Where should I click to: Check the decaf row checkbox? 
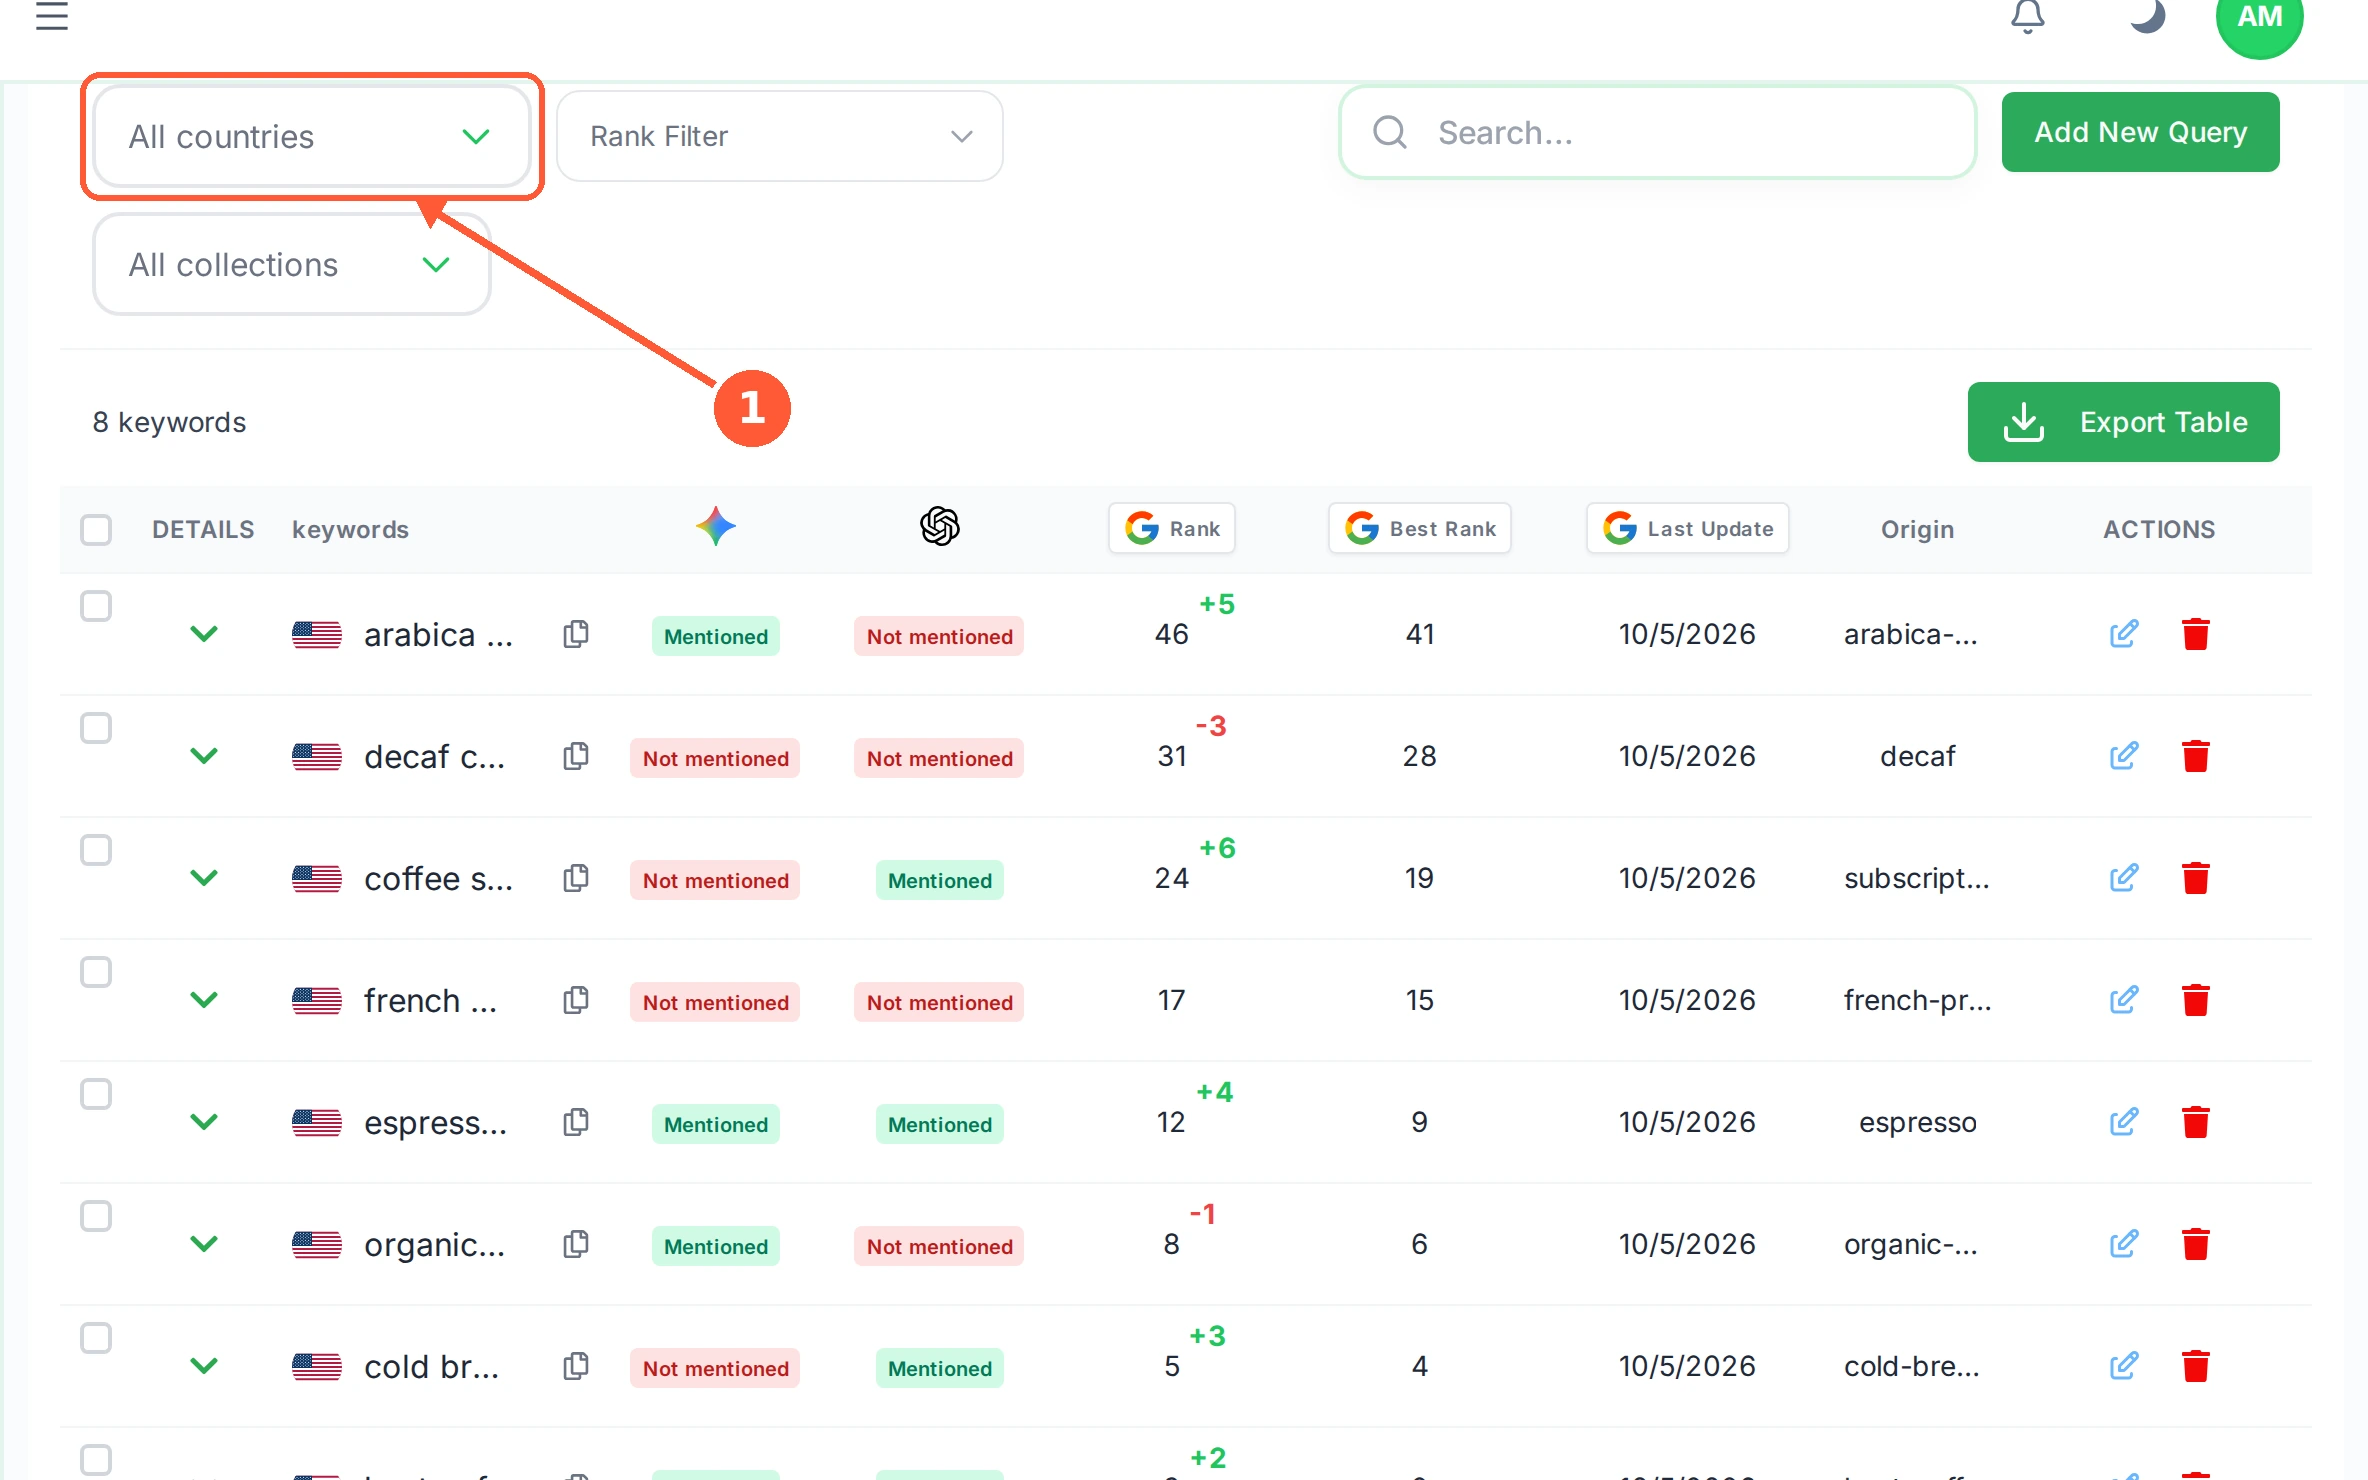pyautogui.click(x=96, y=728)
